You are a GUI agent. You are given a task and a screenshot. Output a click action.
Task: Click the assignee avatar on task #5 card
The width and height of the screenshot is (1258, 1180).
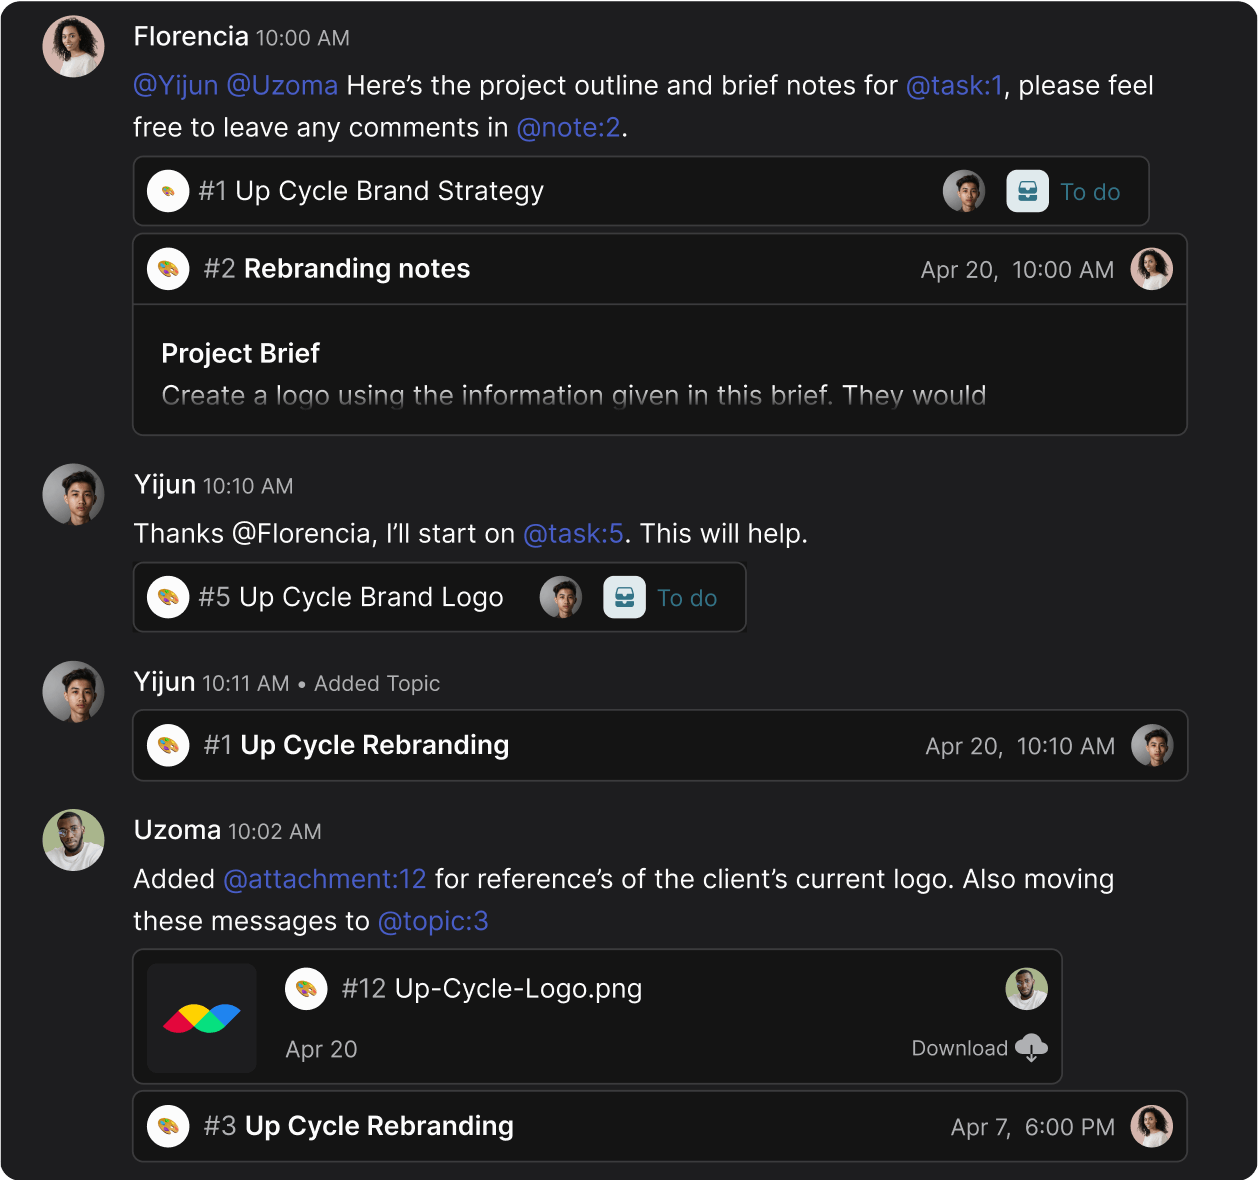click(x=562, y=597)
